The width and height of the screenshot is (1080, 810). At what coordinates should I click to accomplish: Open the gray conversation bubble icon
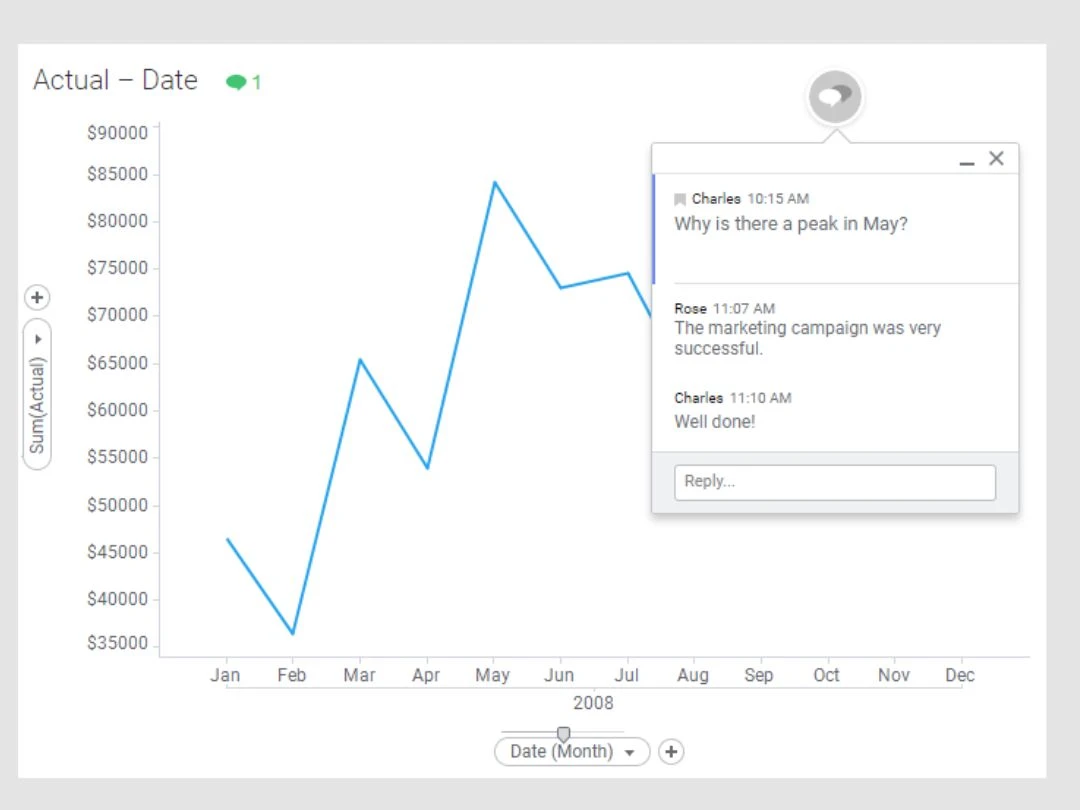[x=835, y=97]
